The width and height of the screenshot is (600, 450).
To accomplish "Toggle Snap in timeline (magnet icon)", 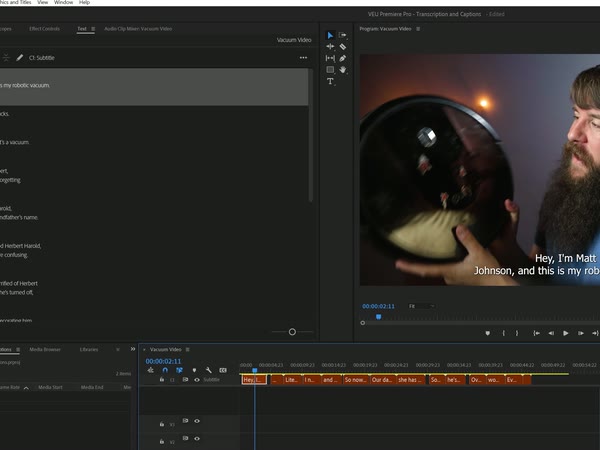I will [x=165, y=370].
